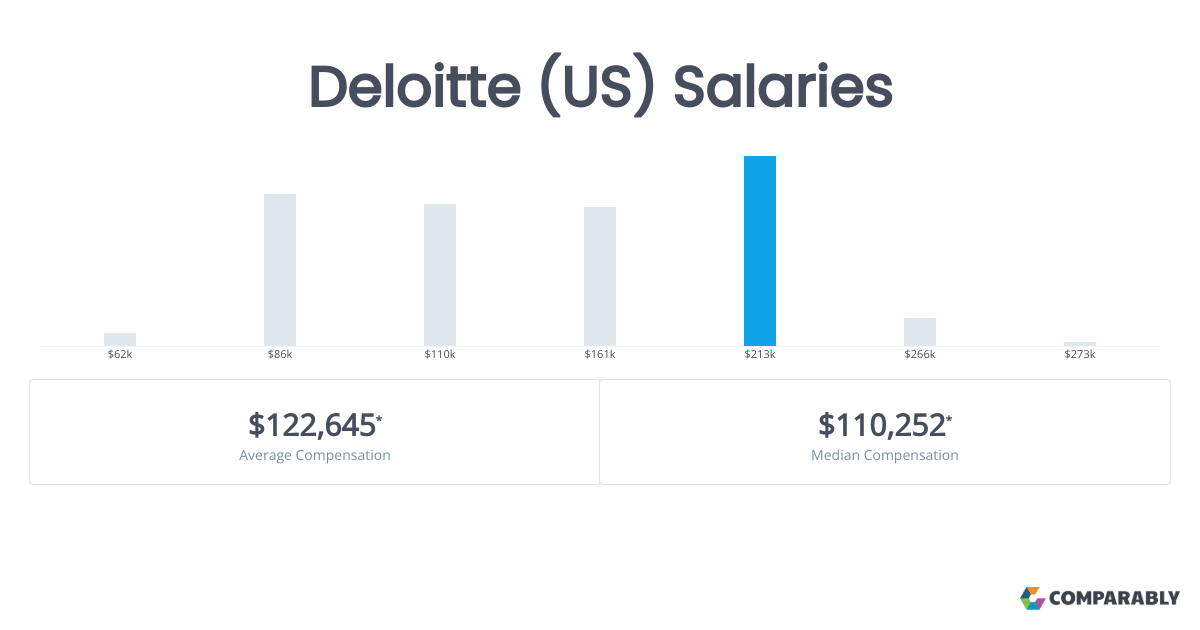The height and width of the screenshot is (630, 1200).
Task: Click the $110k axis label
Action: click(x=440, y=355)
